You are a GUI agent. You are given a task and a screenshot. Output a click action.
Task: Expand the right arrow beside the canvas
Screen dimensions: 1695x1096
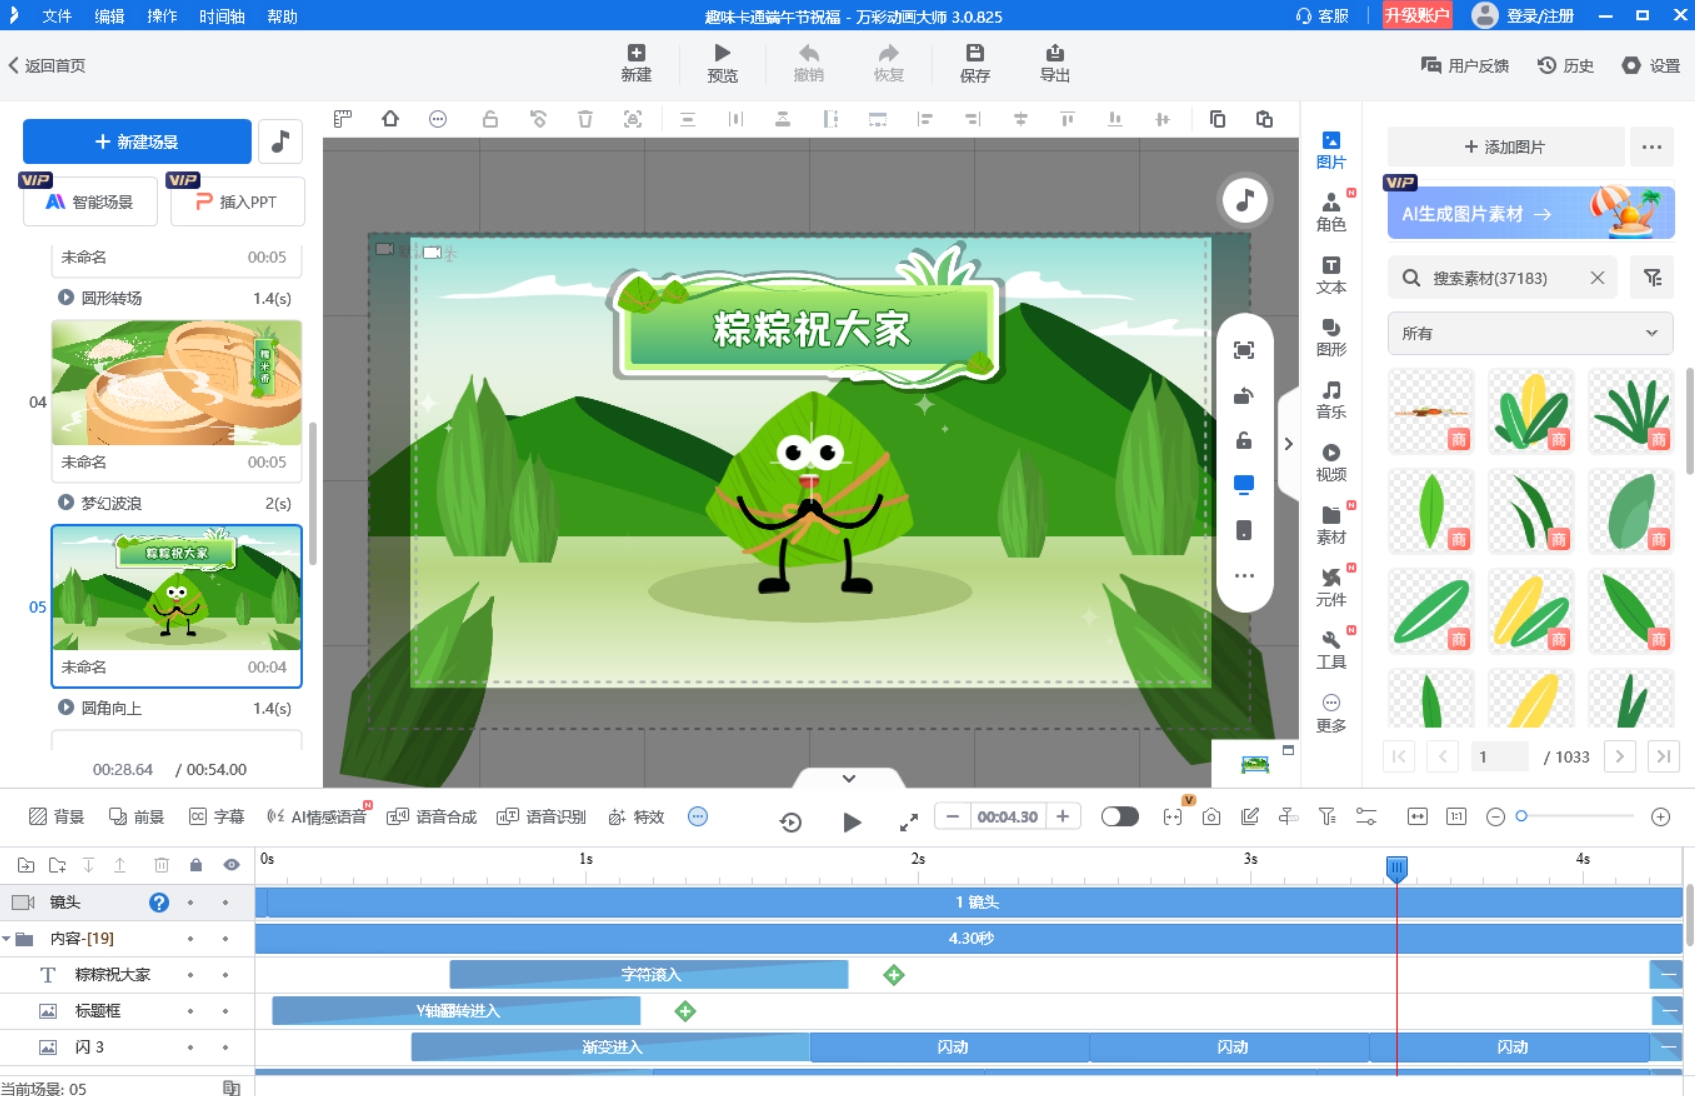coord(1288,444)
